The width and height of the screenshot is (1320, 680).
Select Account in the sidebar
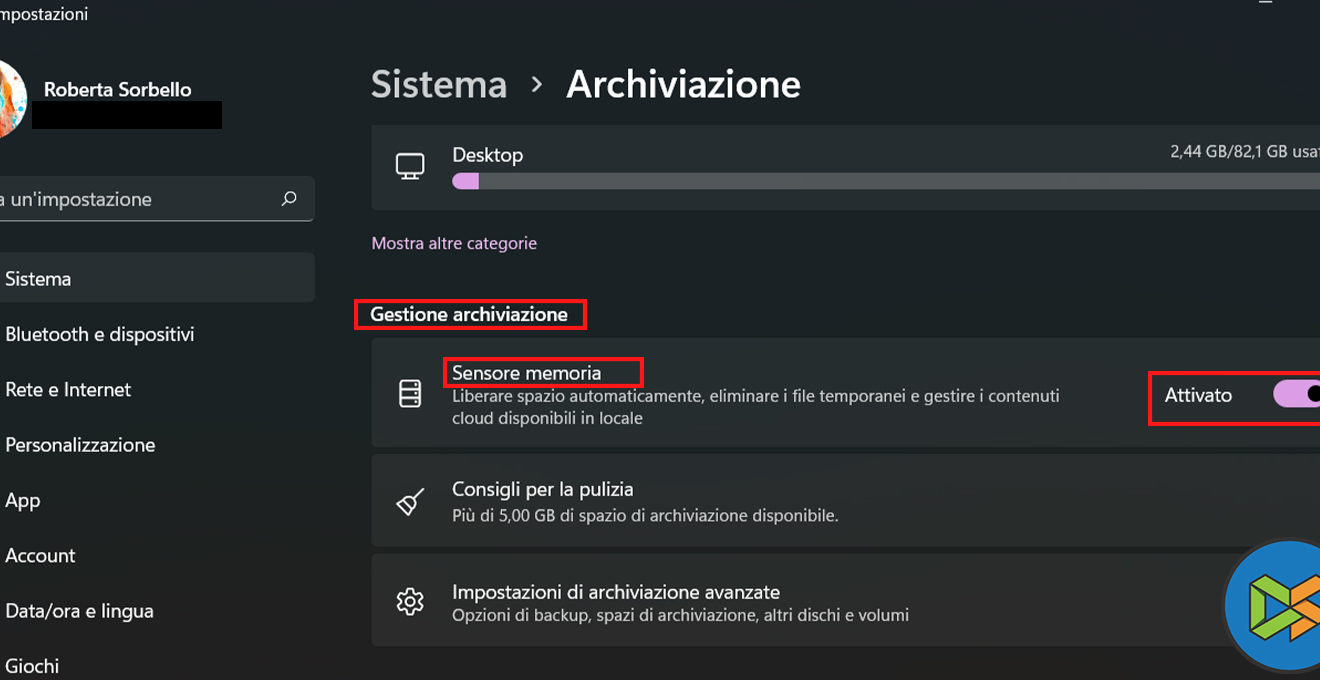tap(40, 556)
